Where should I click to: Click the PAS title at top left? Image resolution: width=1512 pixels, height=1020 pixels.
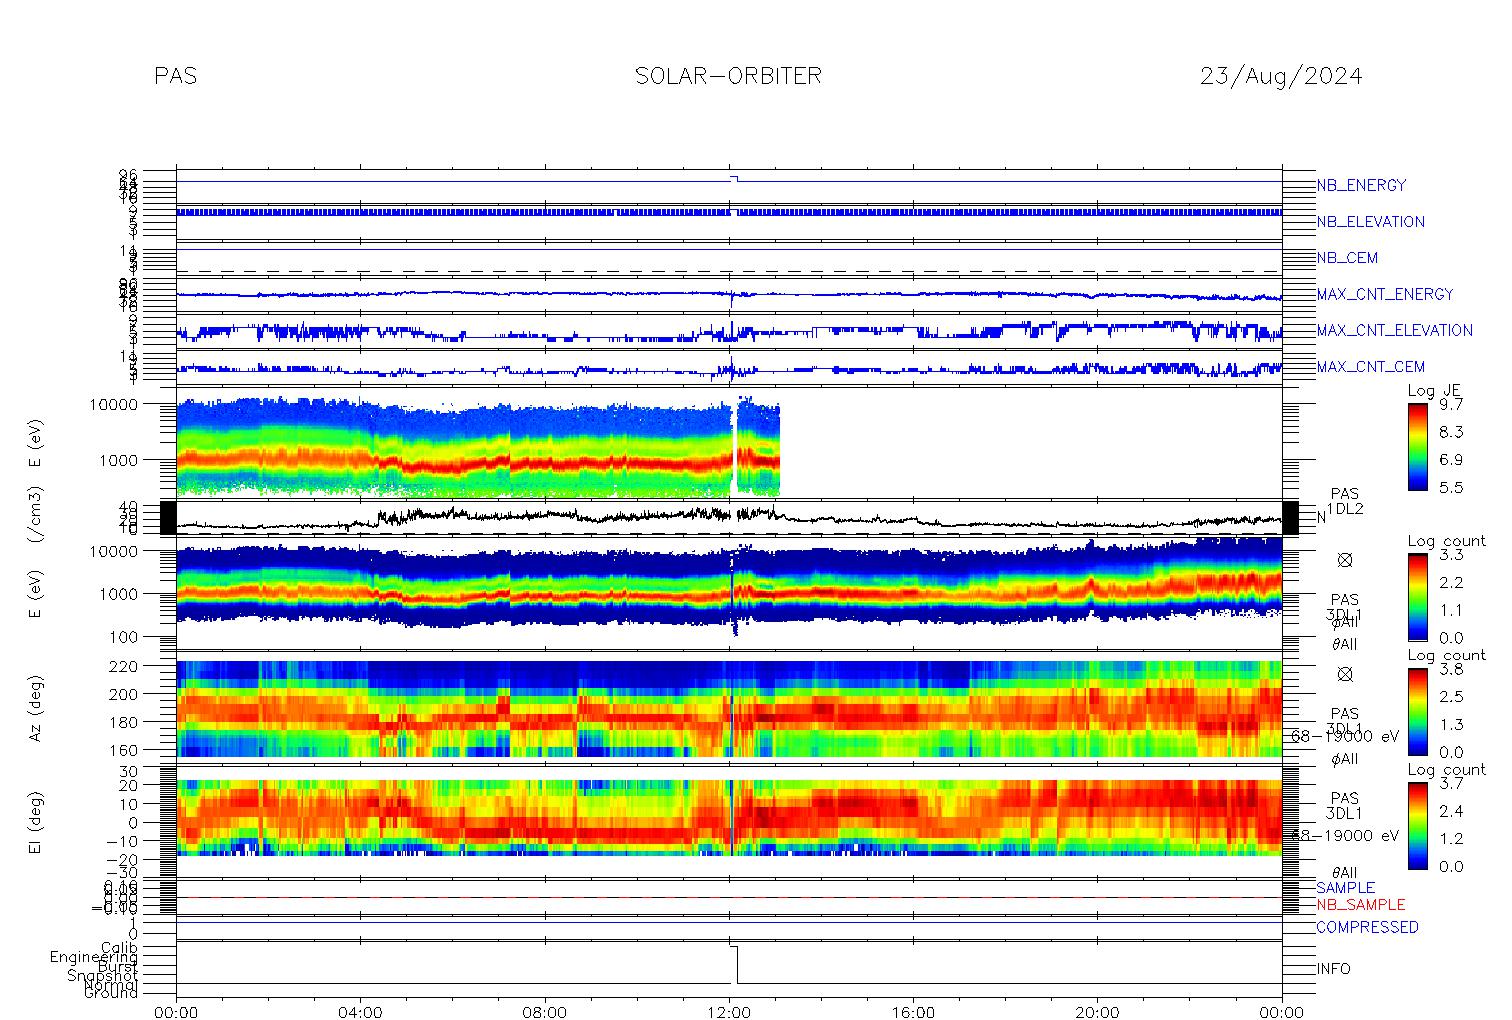(176, 76)
